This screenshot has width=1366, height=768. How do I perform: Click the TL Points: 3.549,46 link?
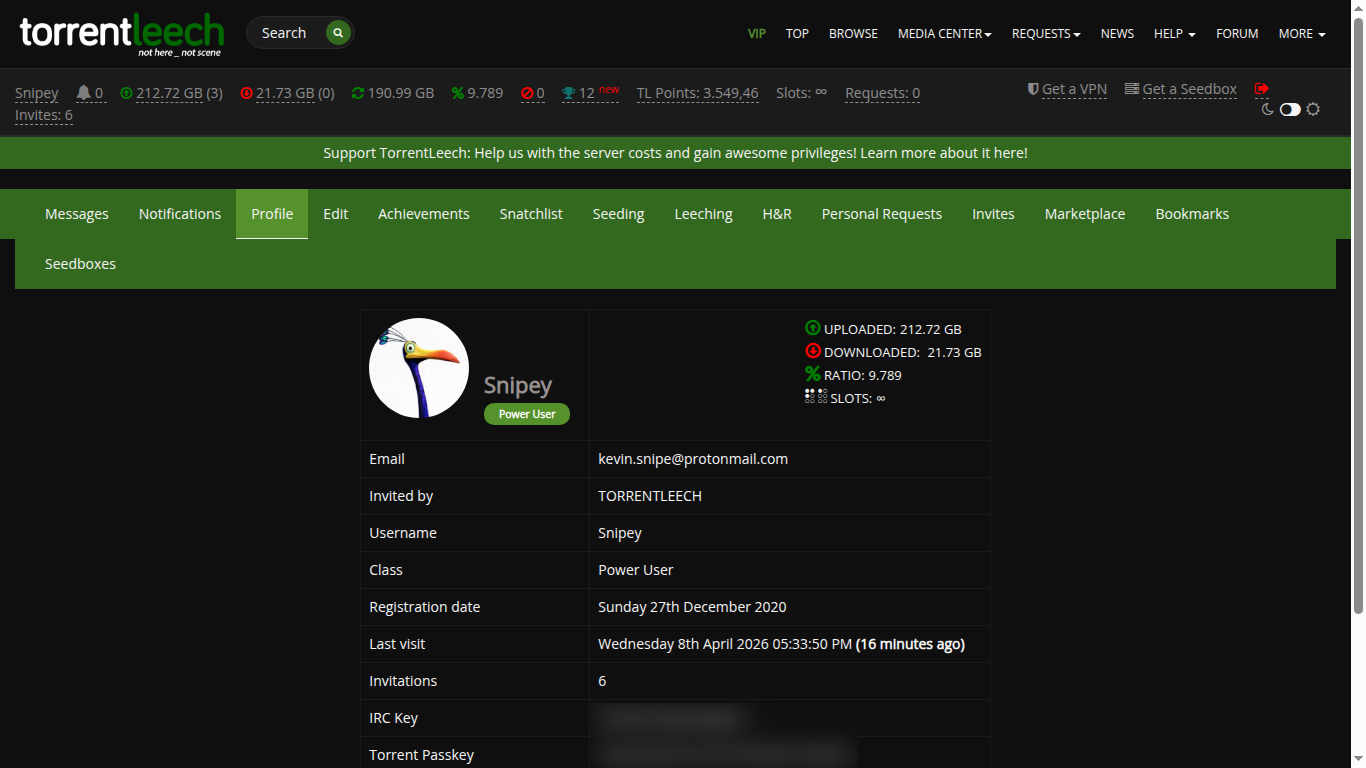[x=697, y=93]
